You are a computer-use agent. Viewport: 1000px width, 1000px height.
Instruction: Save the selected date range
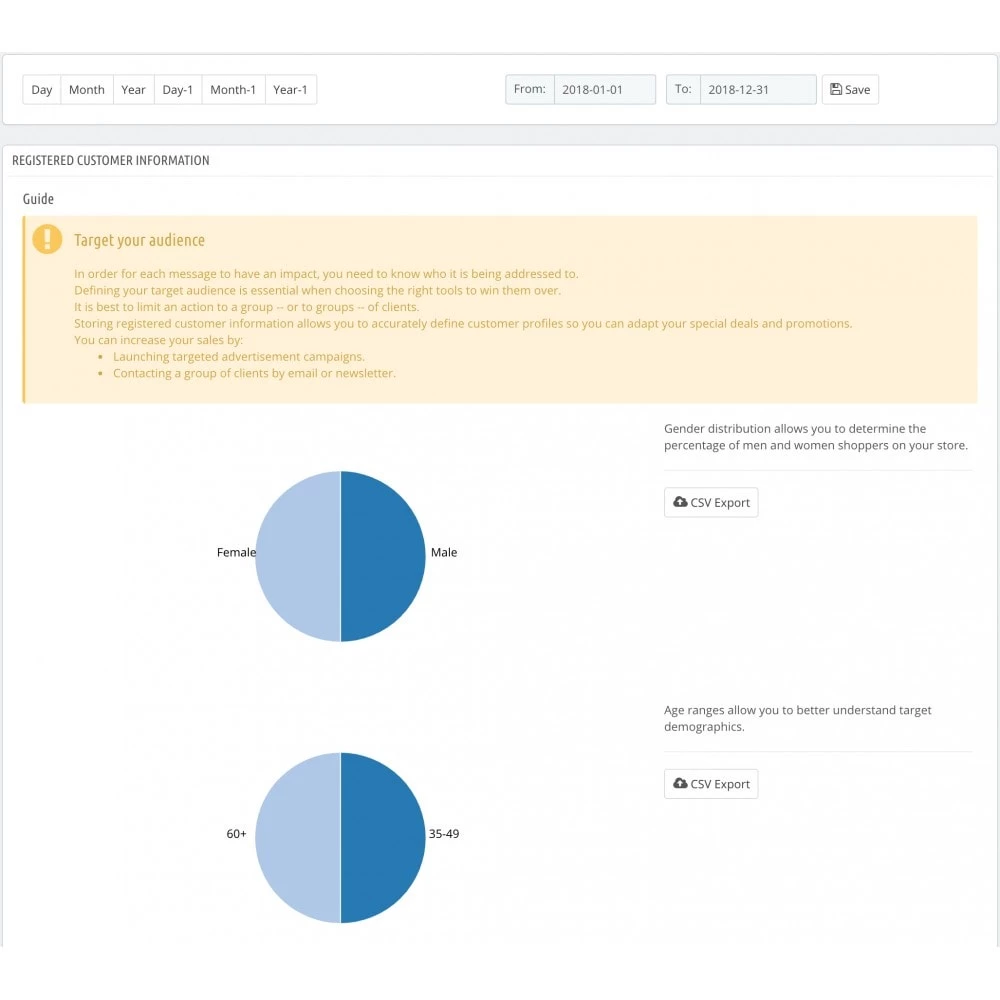click(850, 89)
